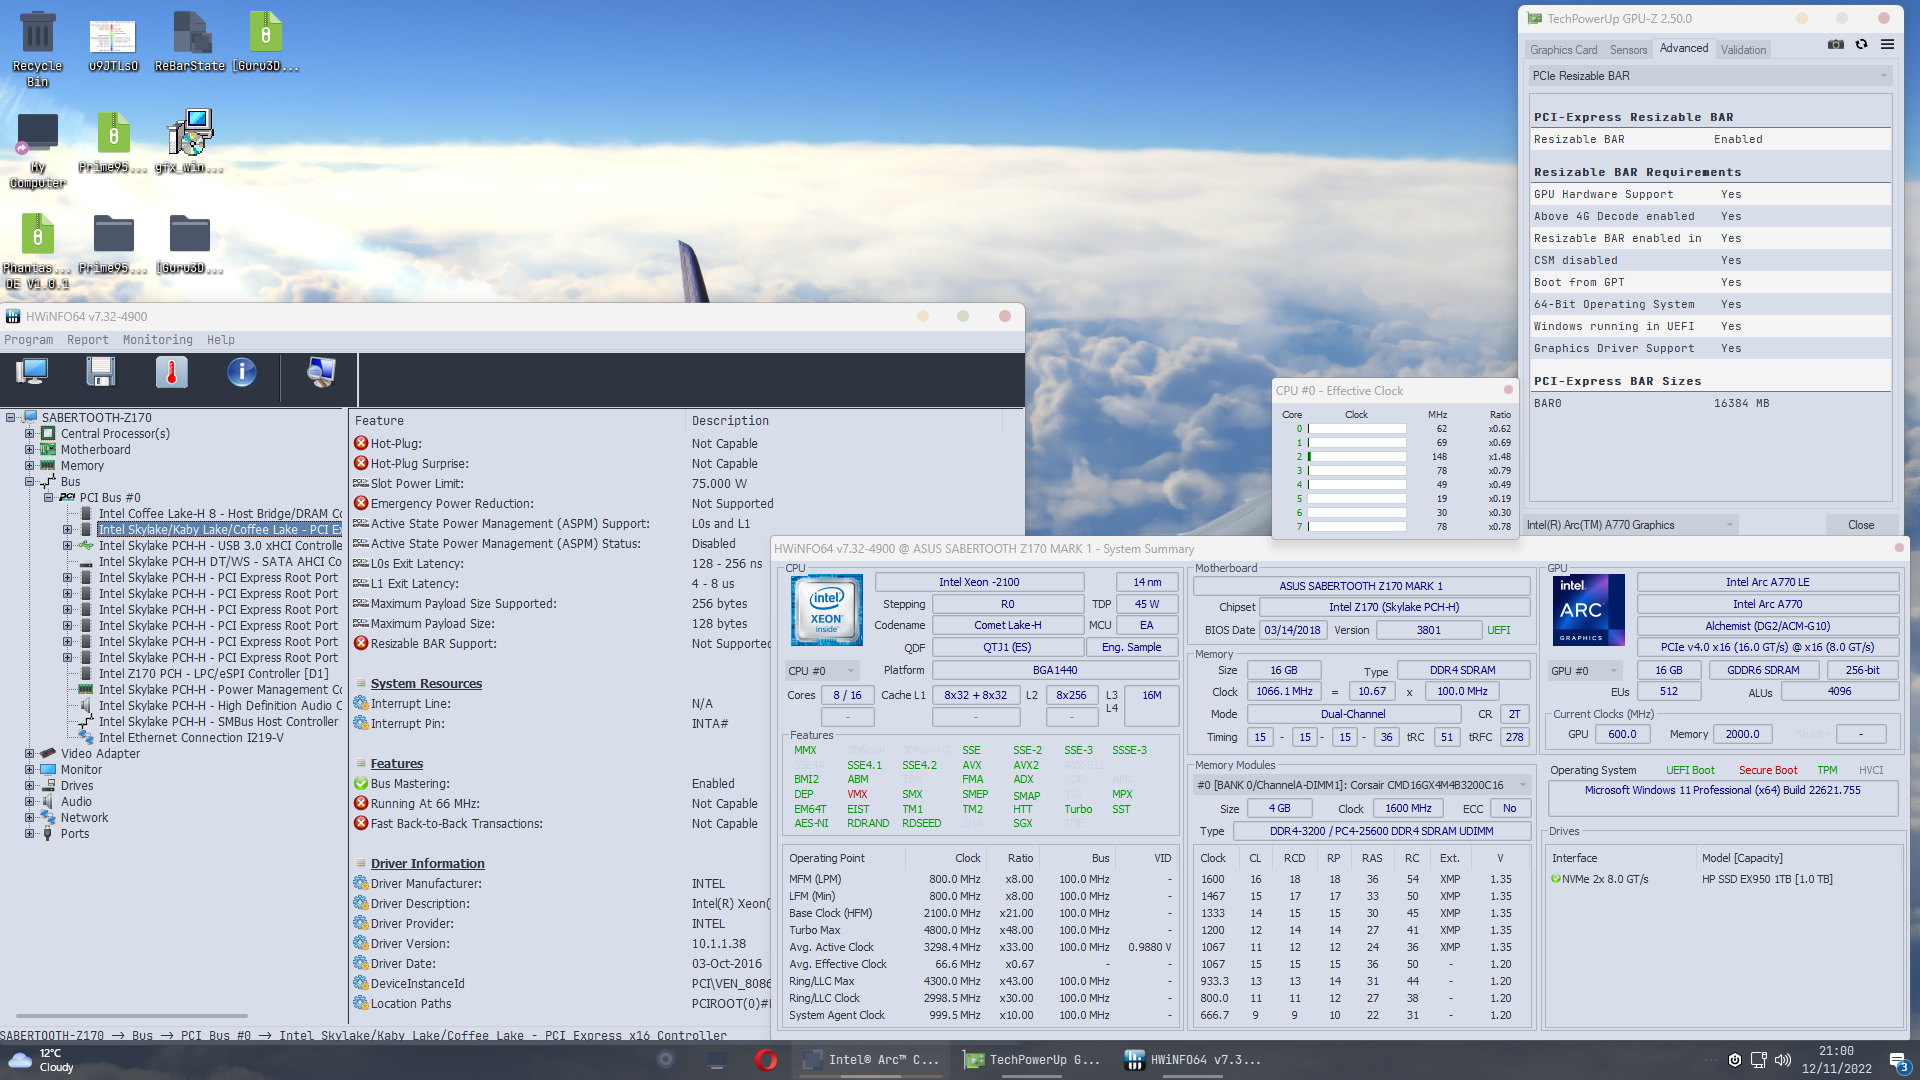Select the Resizable BAR Support row

pos(560,644)
